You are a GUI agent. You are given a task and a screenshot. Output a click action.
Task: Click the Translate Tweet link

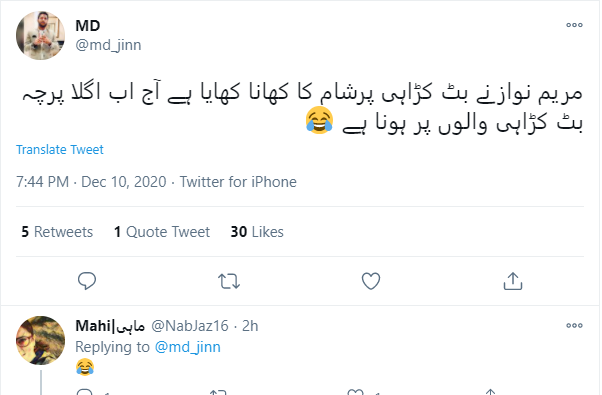coord(60,149)
